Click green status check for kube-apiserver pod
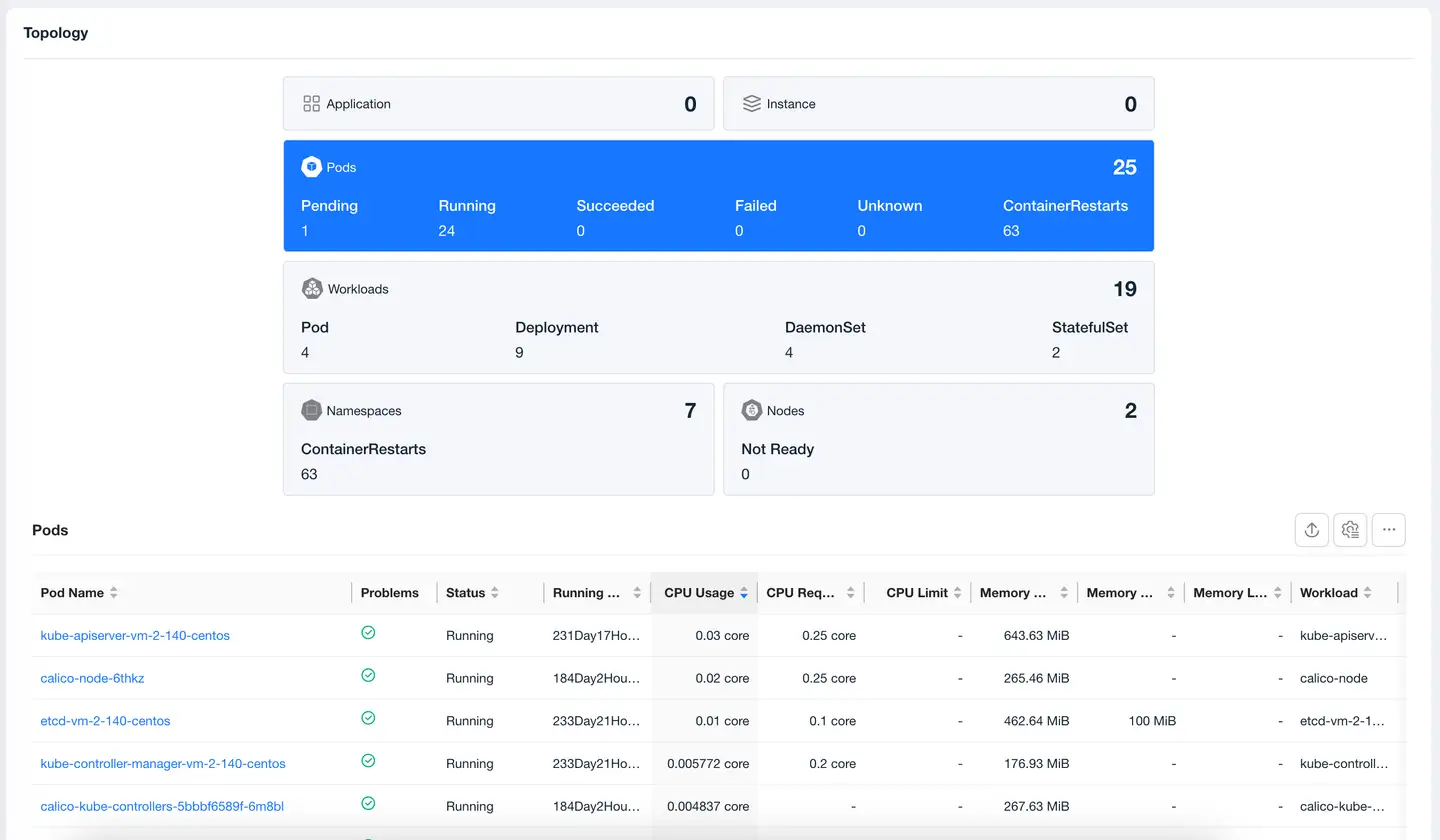Viewport: 1440px width, 840px height. click(368, 633)
